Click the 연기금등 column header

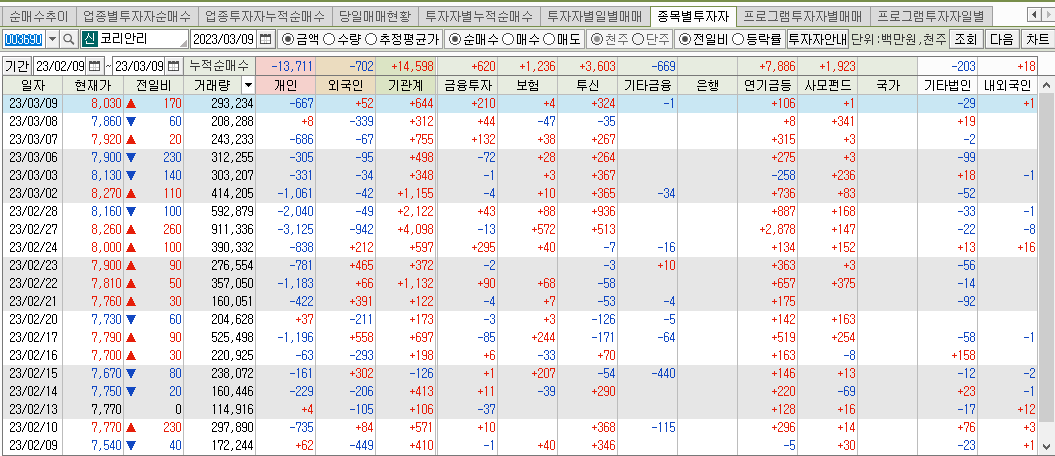coord(767,86)
